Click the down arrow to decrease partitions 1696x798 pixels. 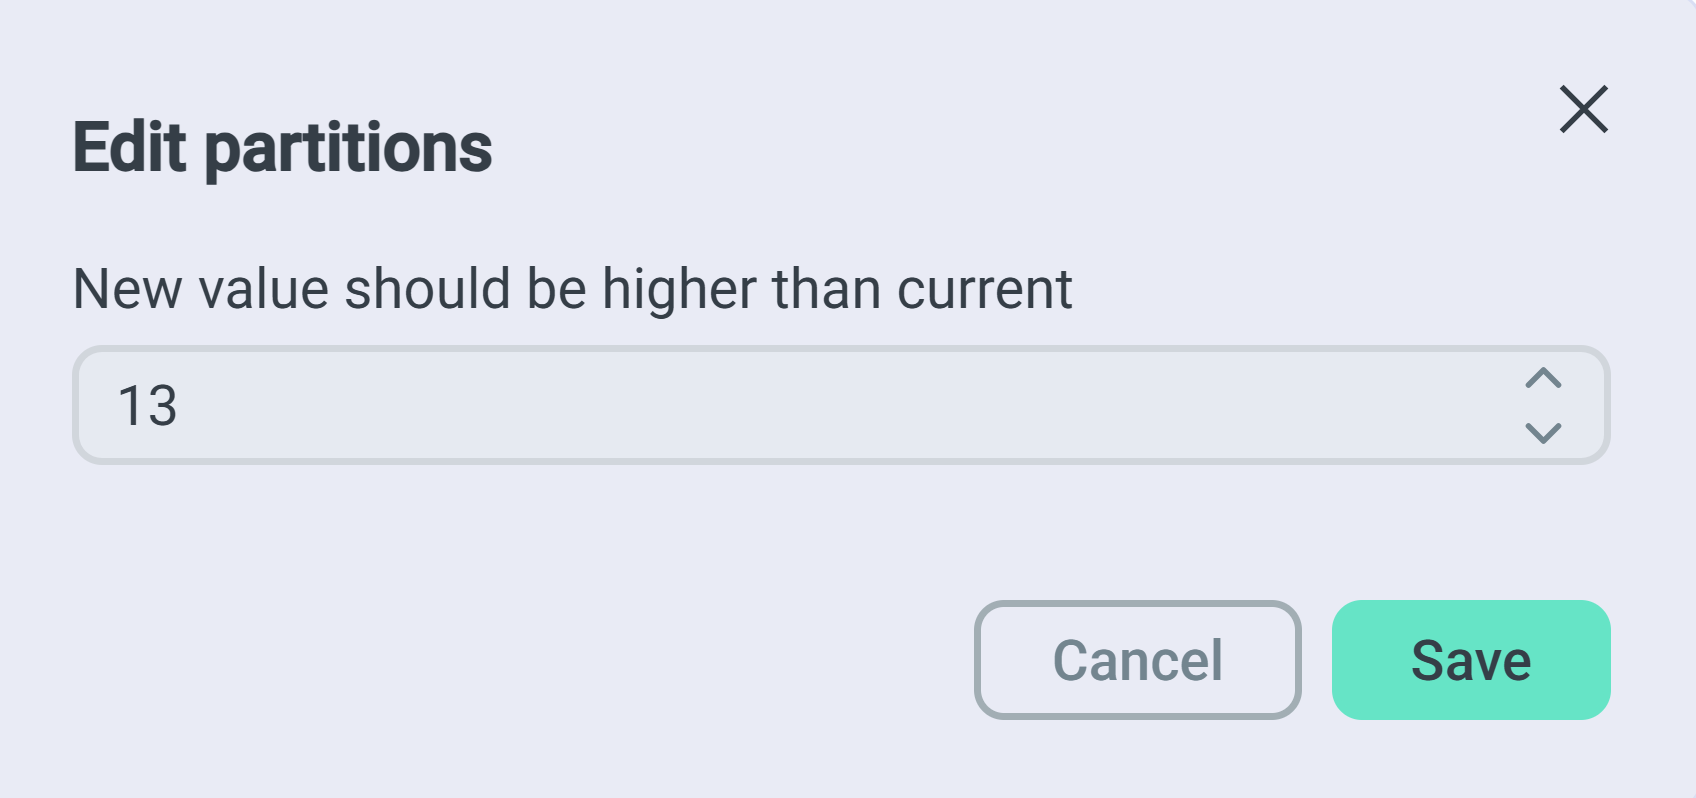[x=1543, y=432]
